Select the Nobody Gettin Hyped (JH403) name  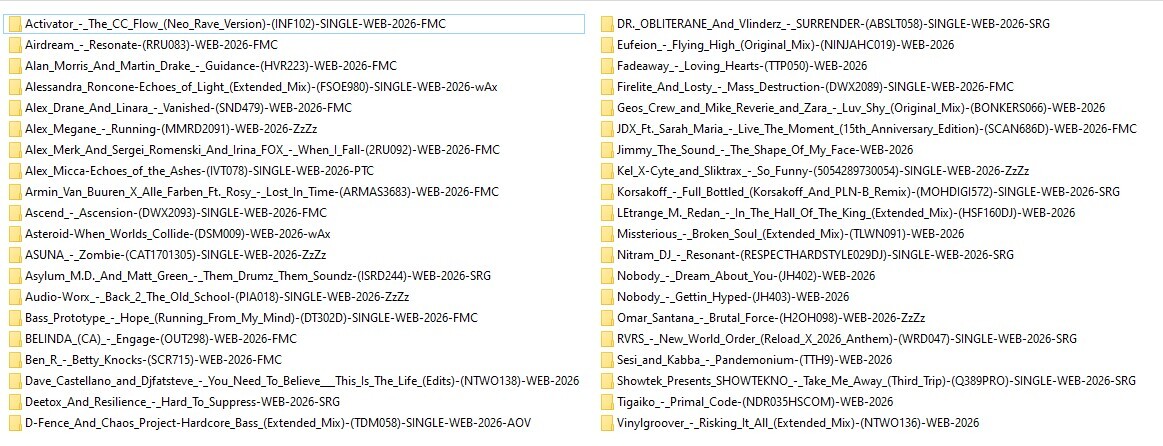[733, 297]
